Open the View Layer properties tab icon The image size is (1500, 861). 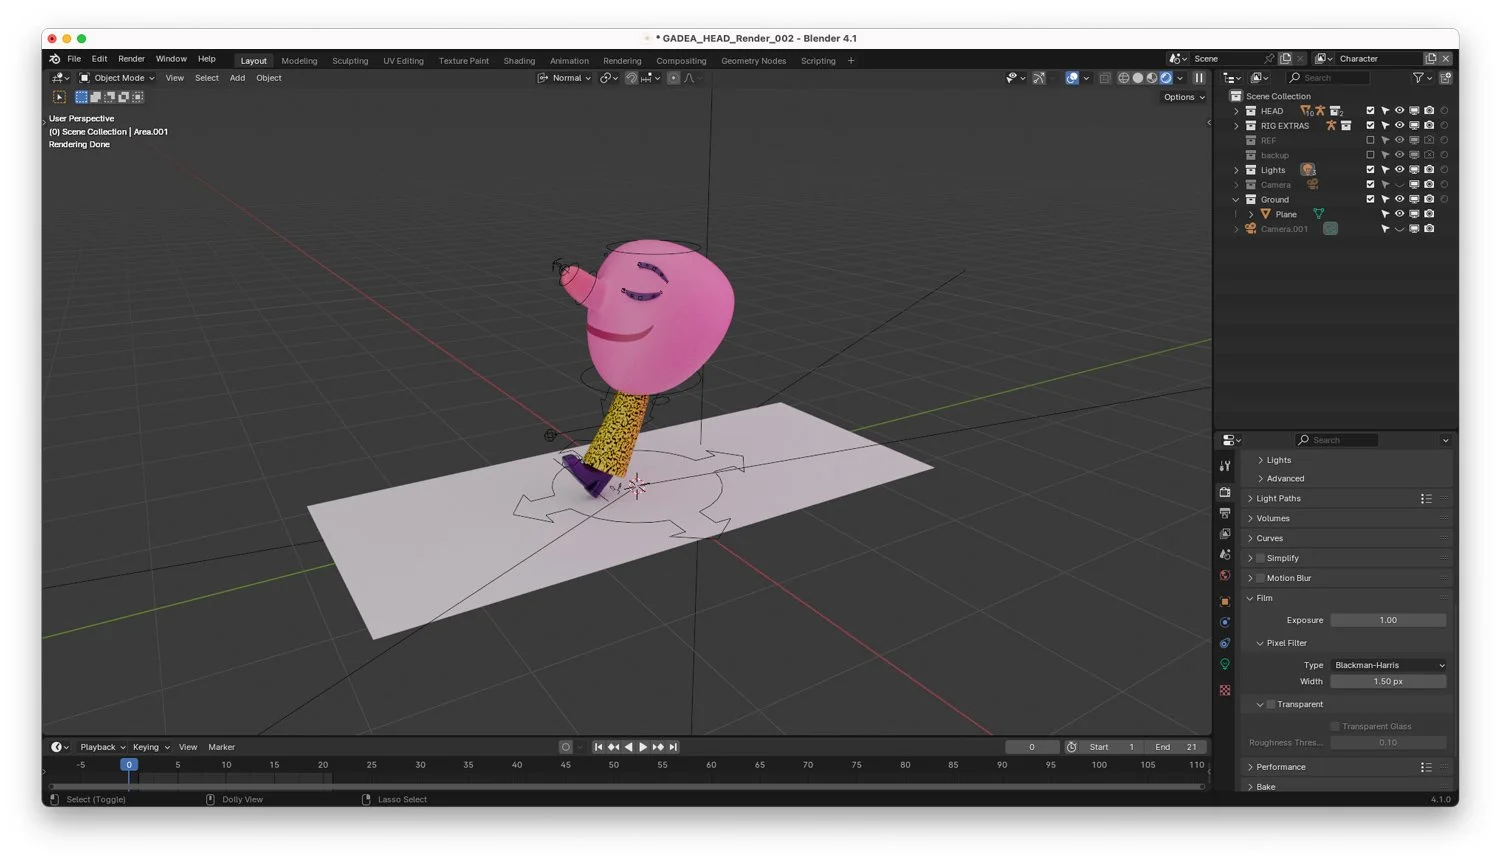[1225, 534]
